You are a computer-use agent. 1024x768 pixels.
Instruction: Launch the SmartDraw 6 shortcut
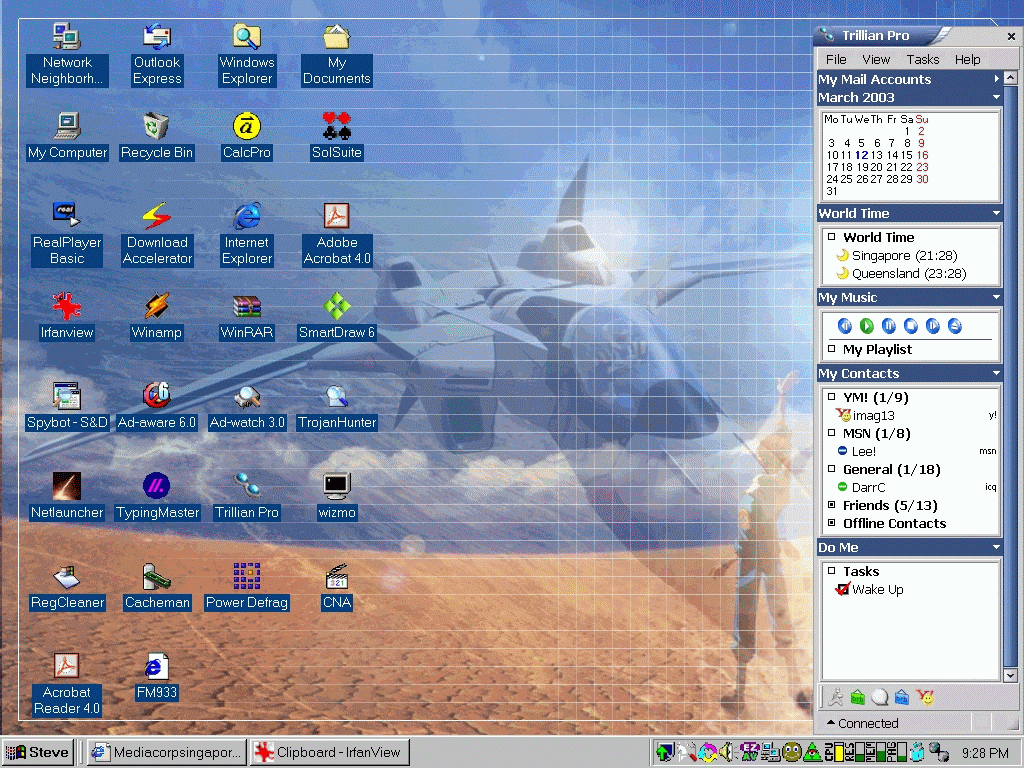[337, 316]
